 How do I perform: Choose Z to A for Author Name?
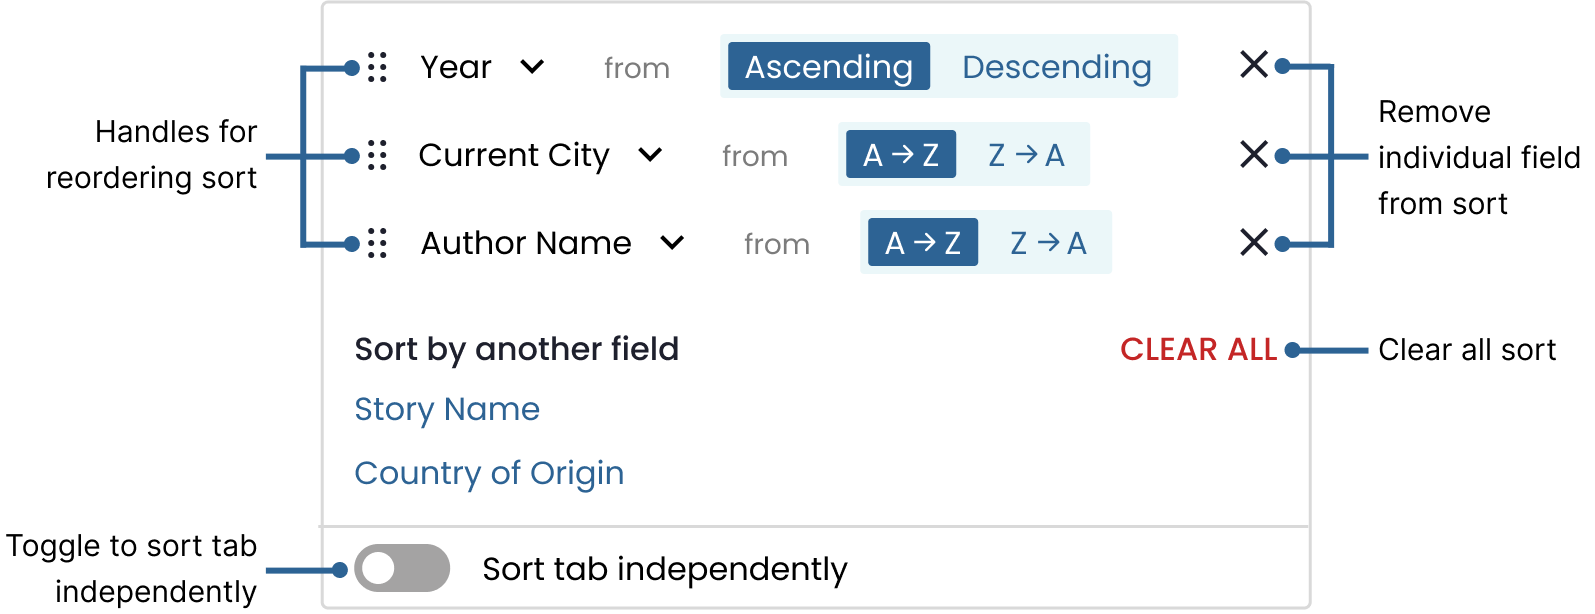click(1048, 243)
